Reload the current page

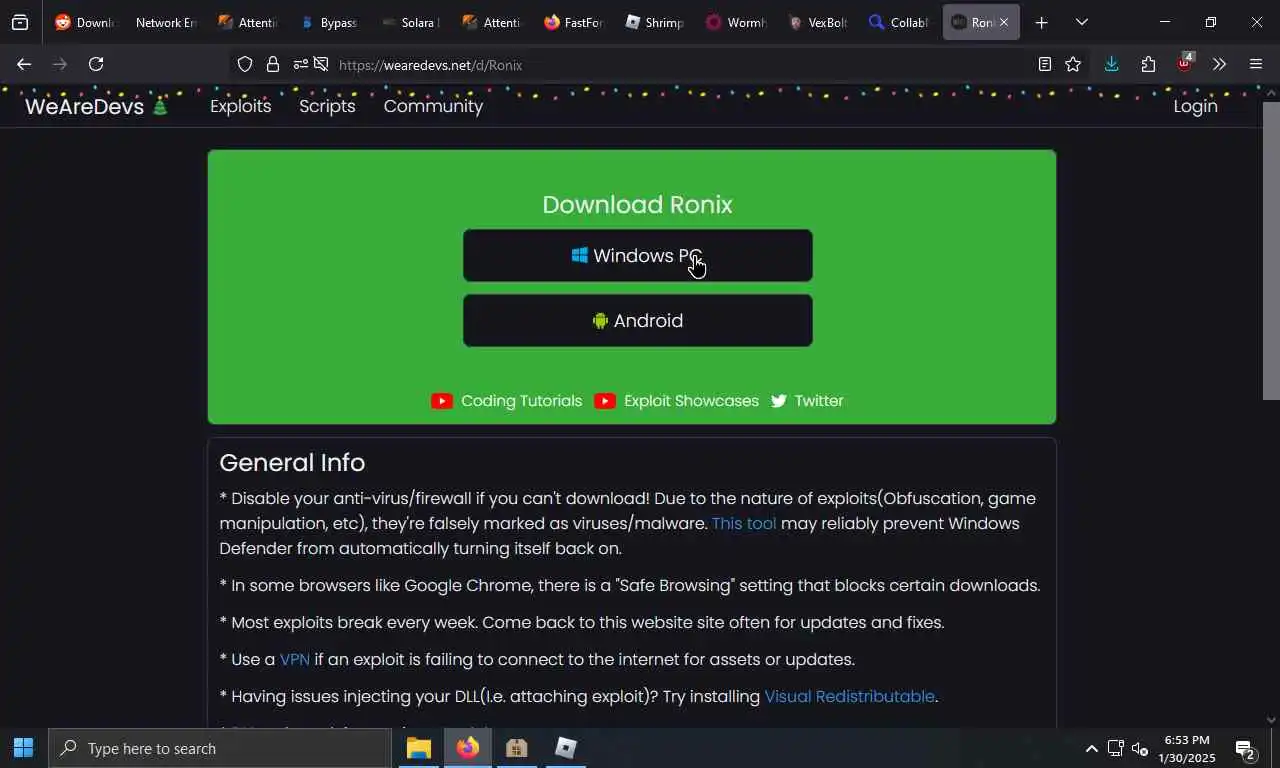pos(96,64)
